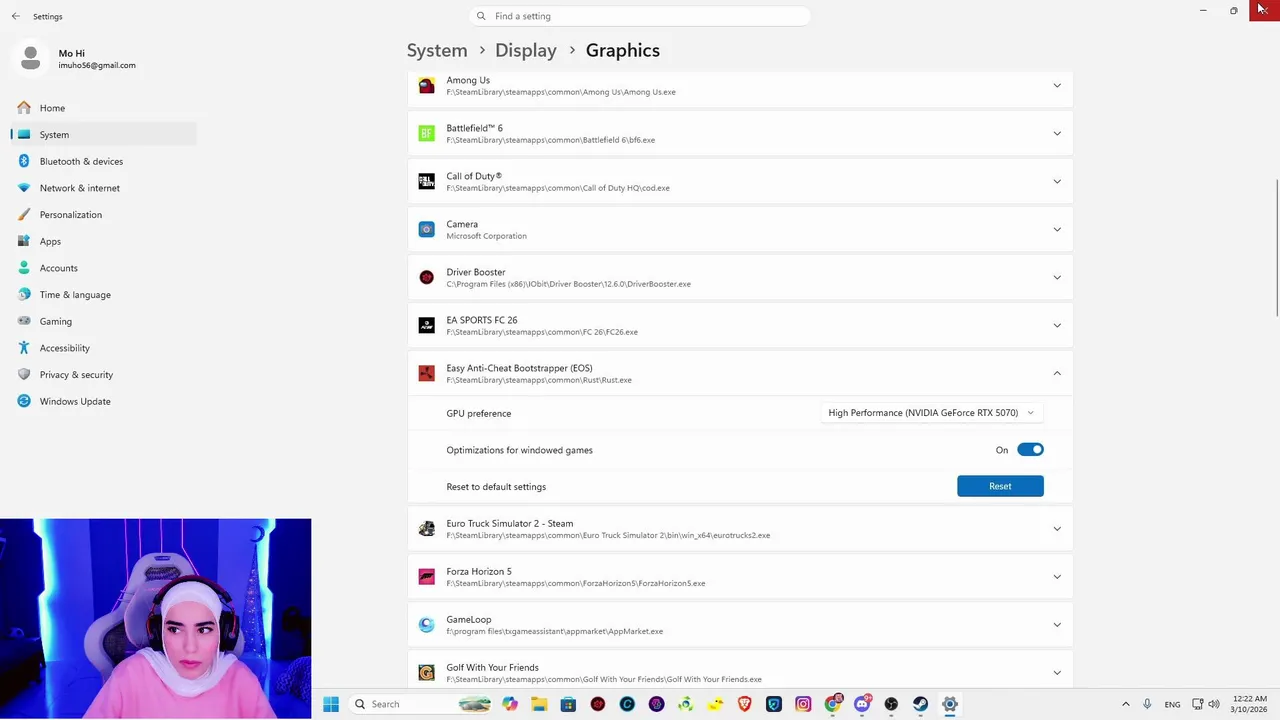Click the microphone tray icon
Image resolution: width=1280 pixels, height=720 pixels.
click(1147, 704)
